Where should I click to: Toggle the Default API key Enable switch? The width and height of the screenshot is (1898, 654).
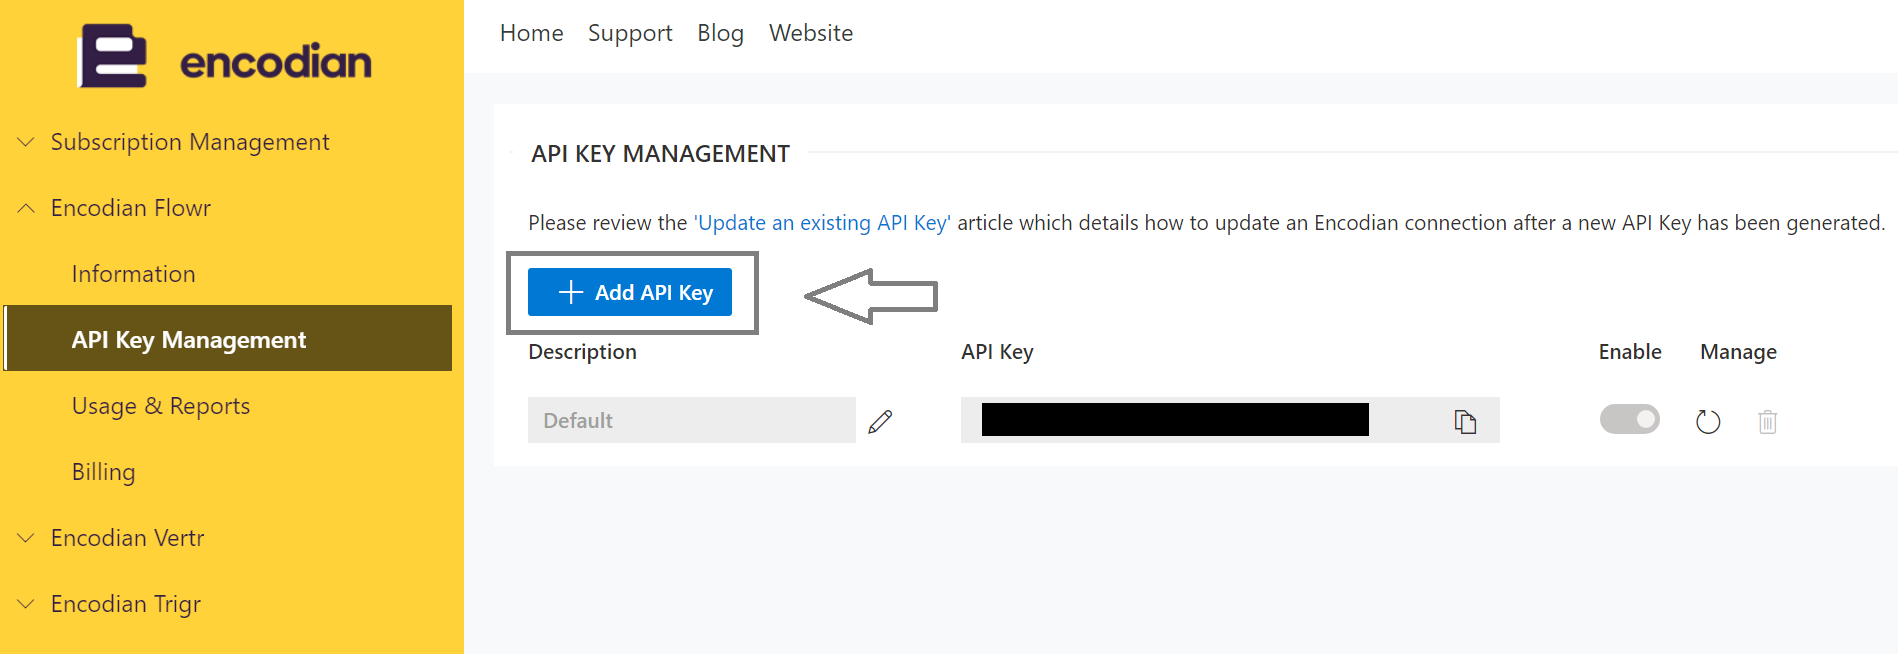1629,419
